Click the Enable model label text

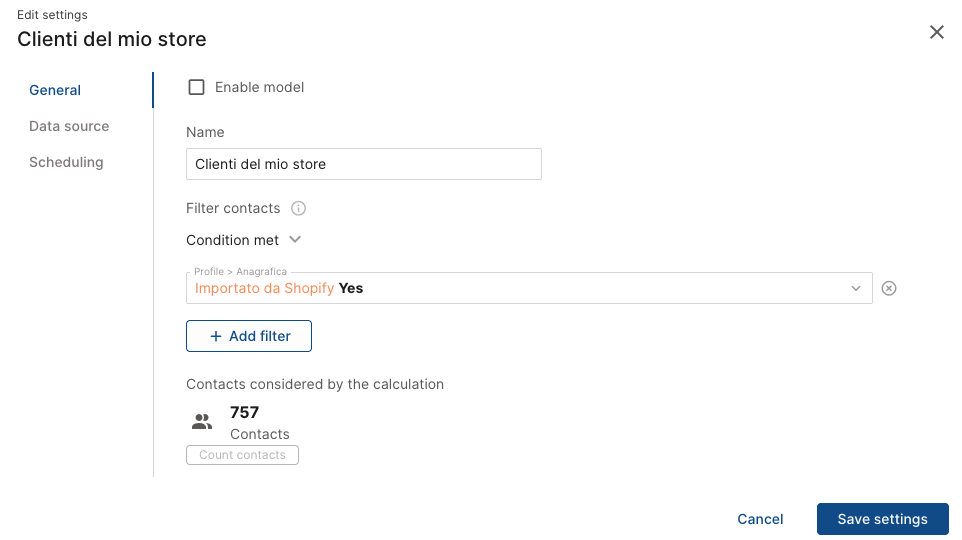pyautogui.click(x=259, y=87)
